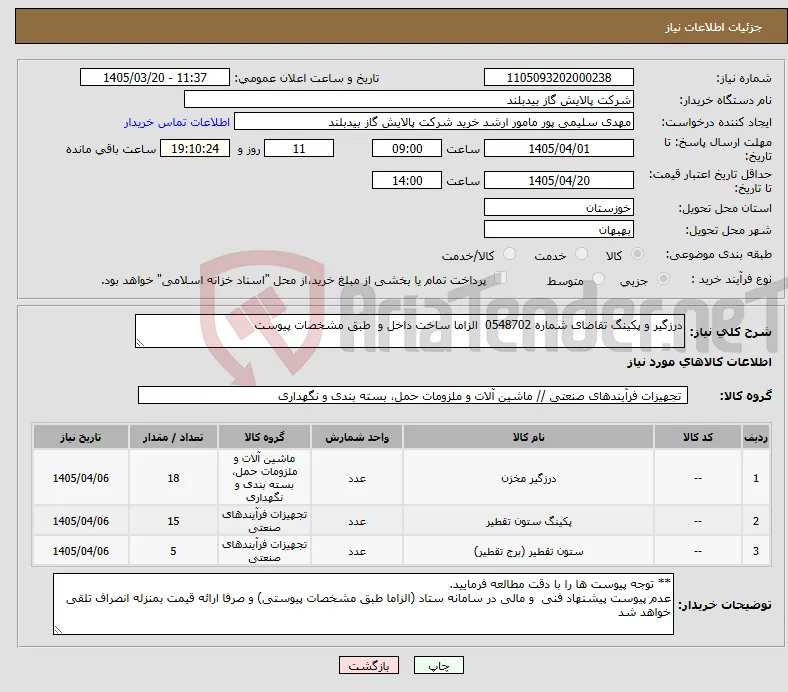Click the بازگشت (back) button

369,665
